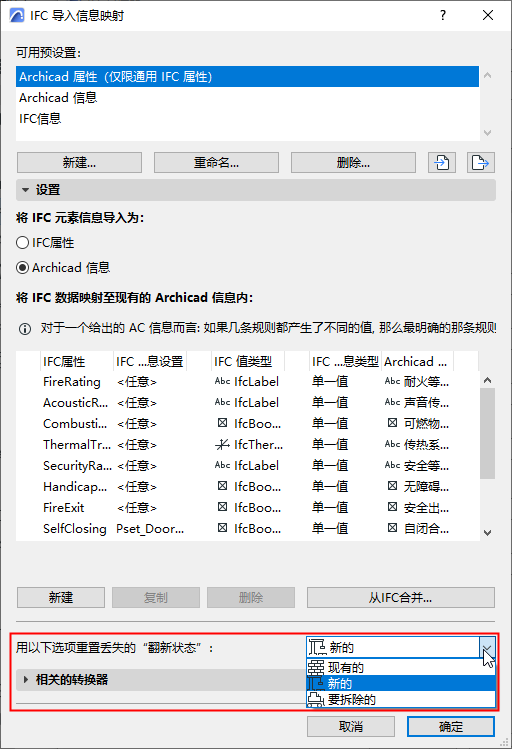Viewport: 512px width, 749px height.
Task: Select the Combusti... row
Action: [x=247, y=424]
